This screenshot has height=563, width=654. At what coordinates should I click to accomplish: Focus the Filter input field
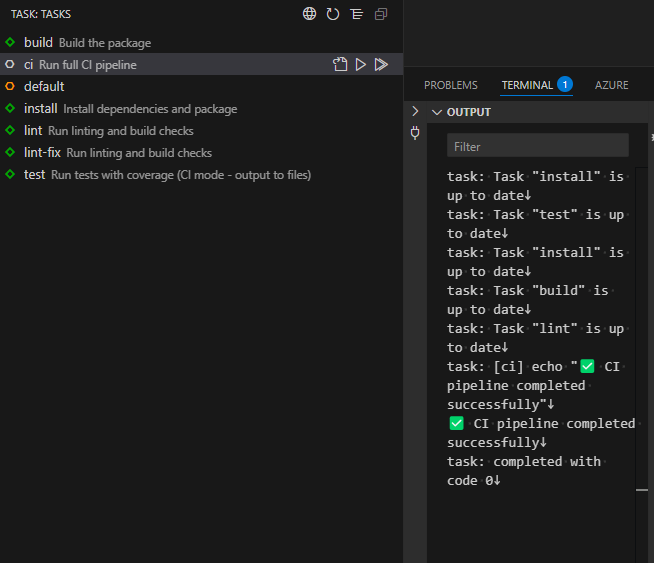(x=538, y=145)
